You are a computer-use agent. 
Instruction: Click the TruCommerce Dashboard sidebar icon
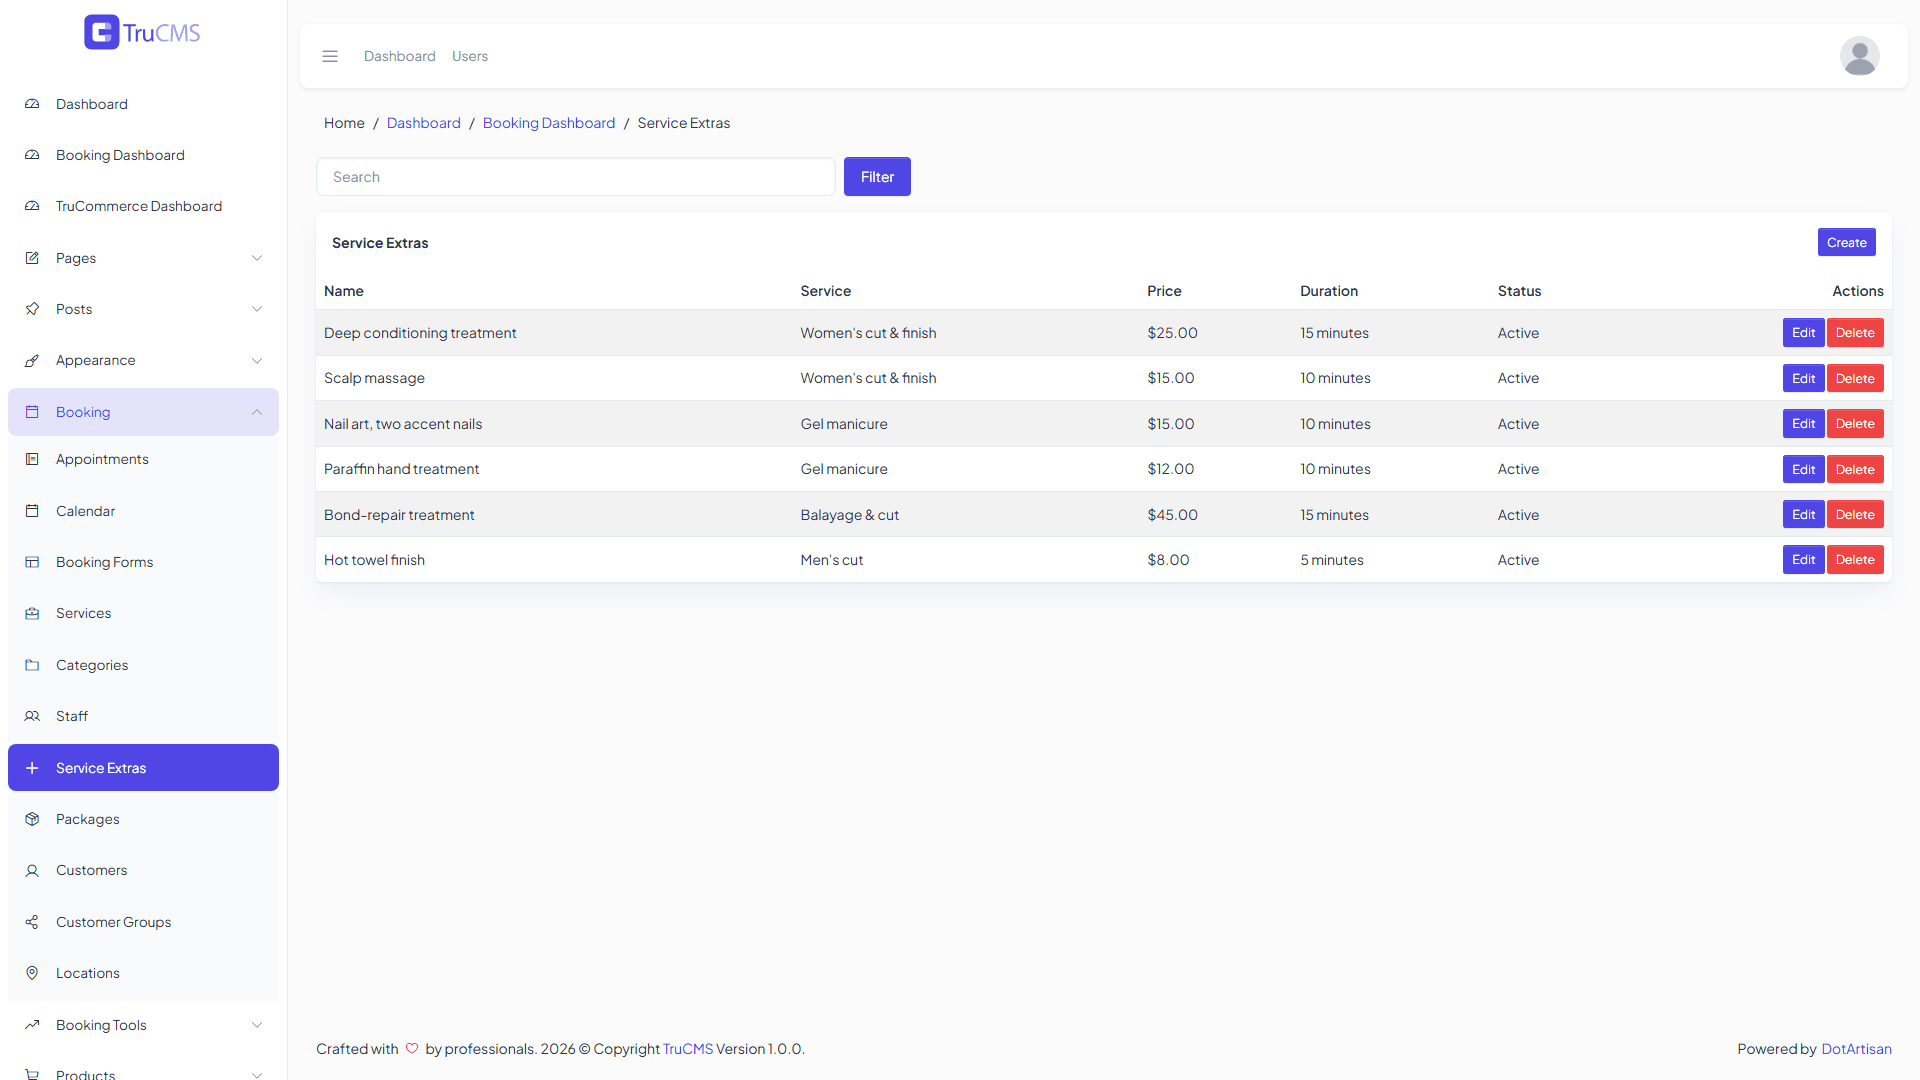32,206
